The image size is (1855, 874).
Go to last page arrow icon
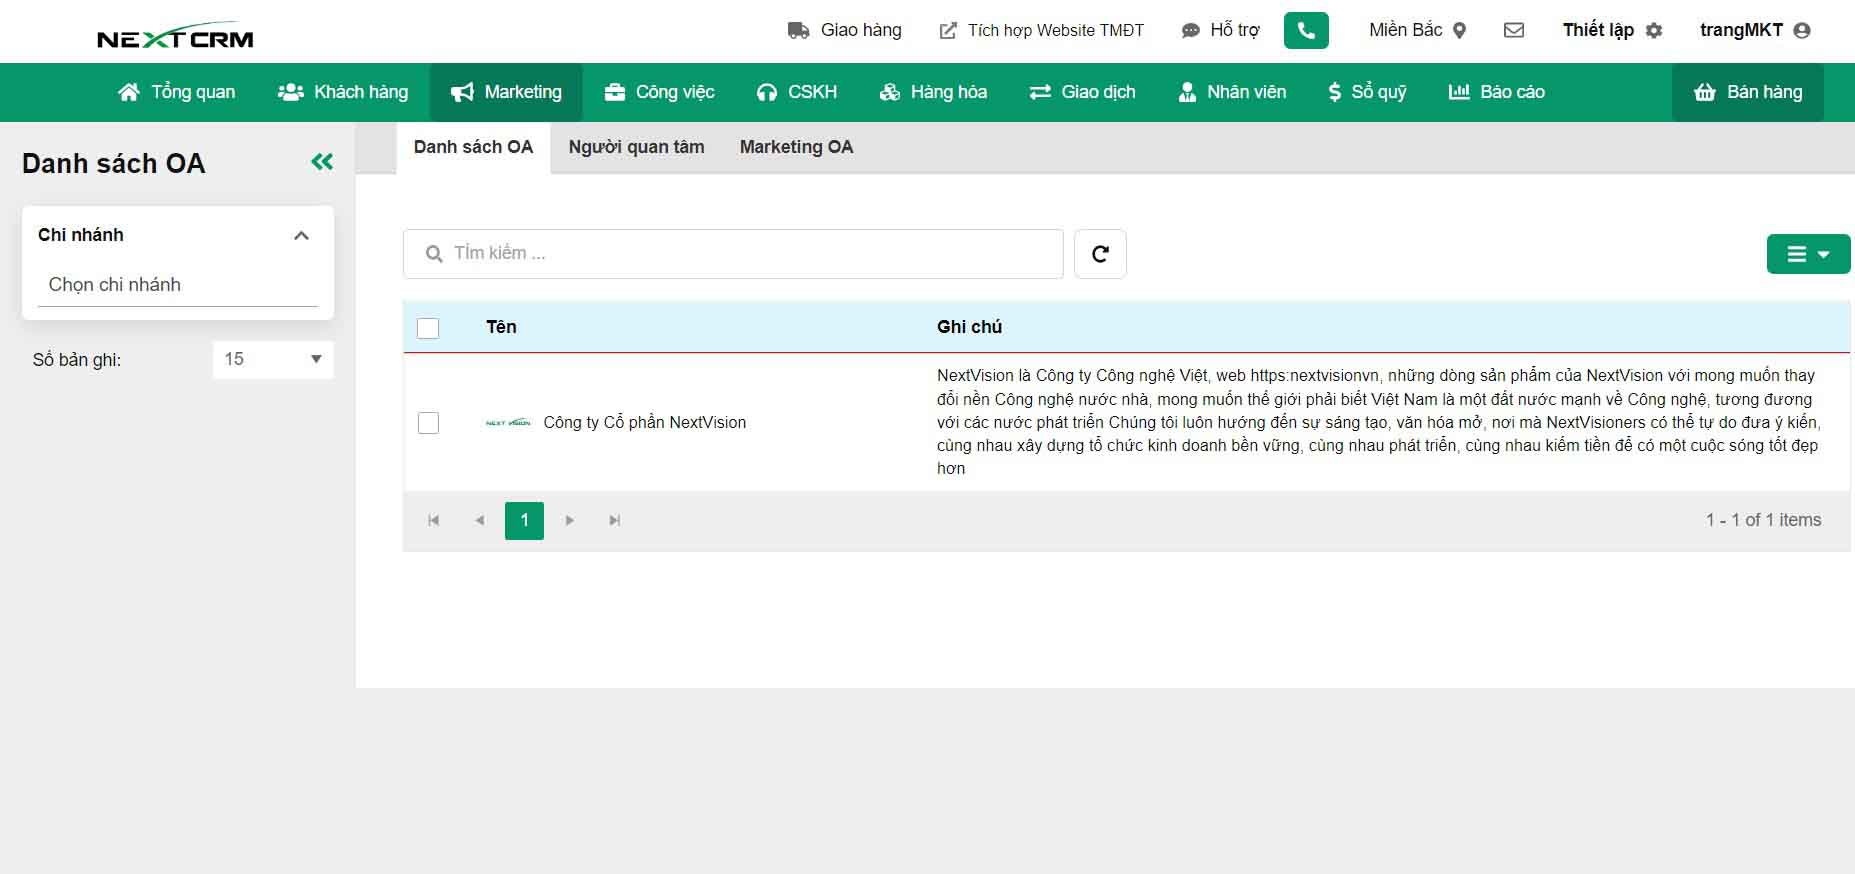615,520
